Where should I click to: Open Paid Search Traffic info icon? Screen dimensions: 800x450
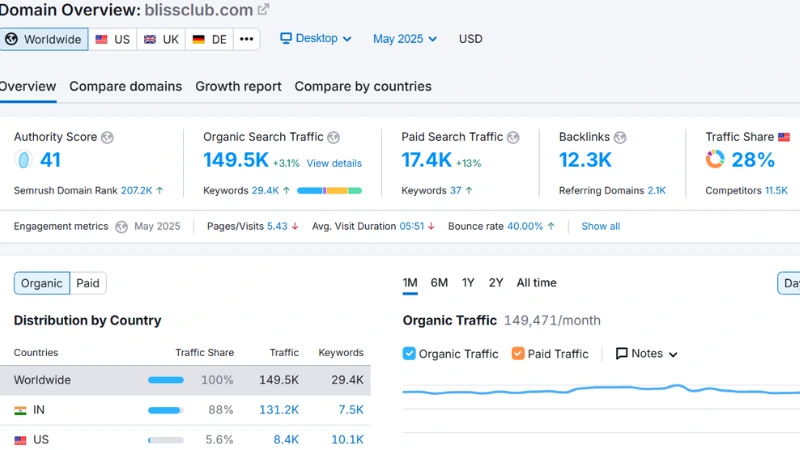(x=513, y=137)
